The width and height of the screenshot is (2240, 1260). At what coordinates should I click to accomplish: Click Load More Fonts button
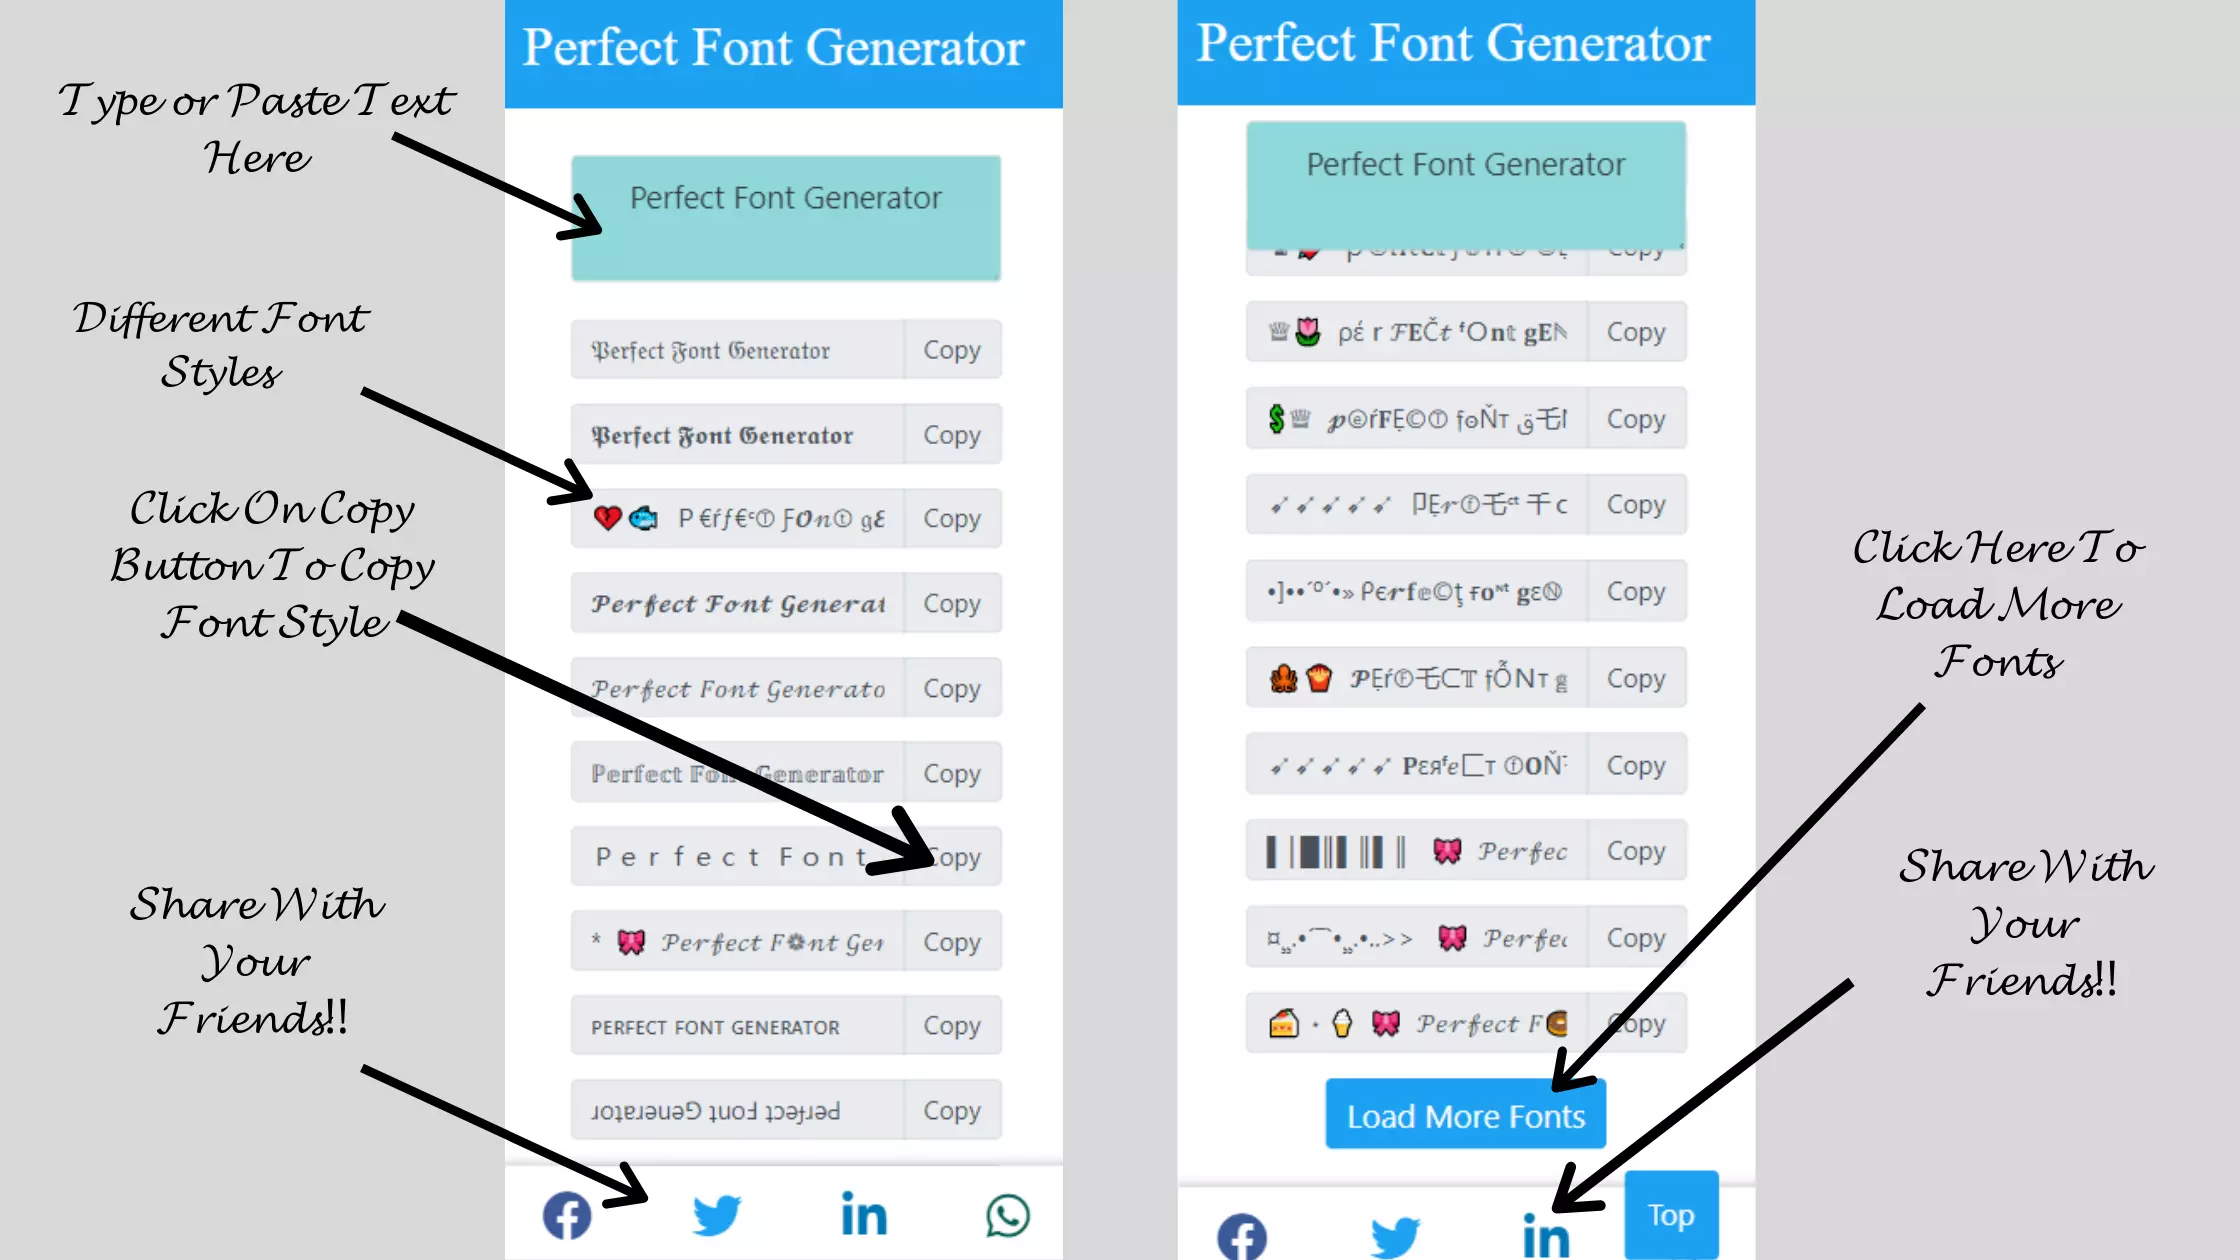(1465, 1115)
